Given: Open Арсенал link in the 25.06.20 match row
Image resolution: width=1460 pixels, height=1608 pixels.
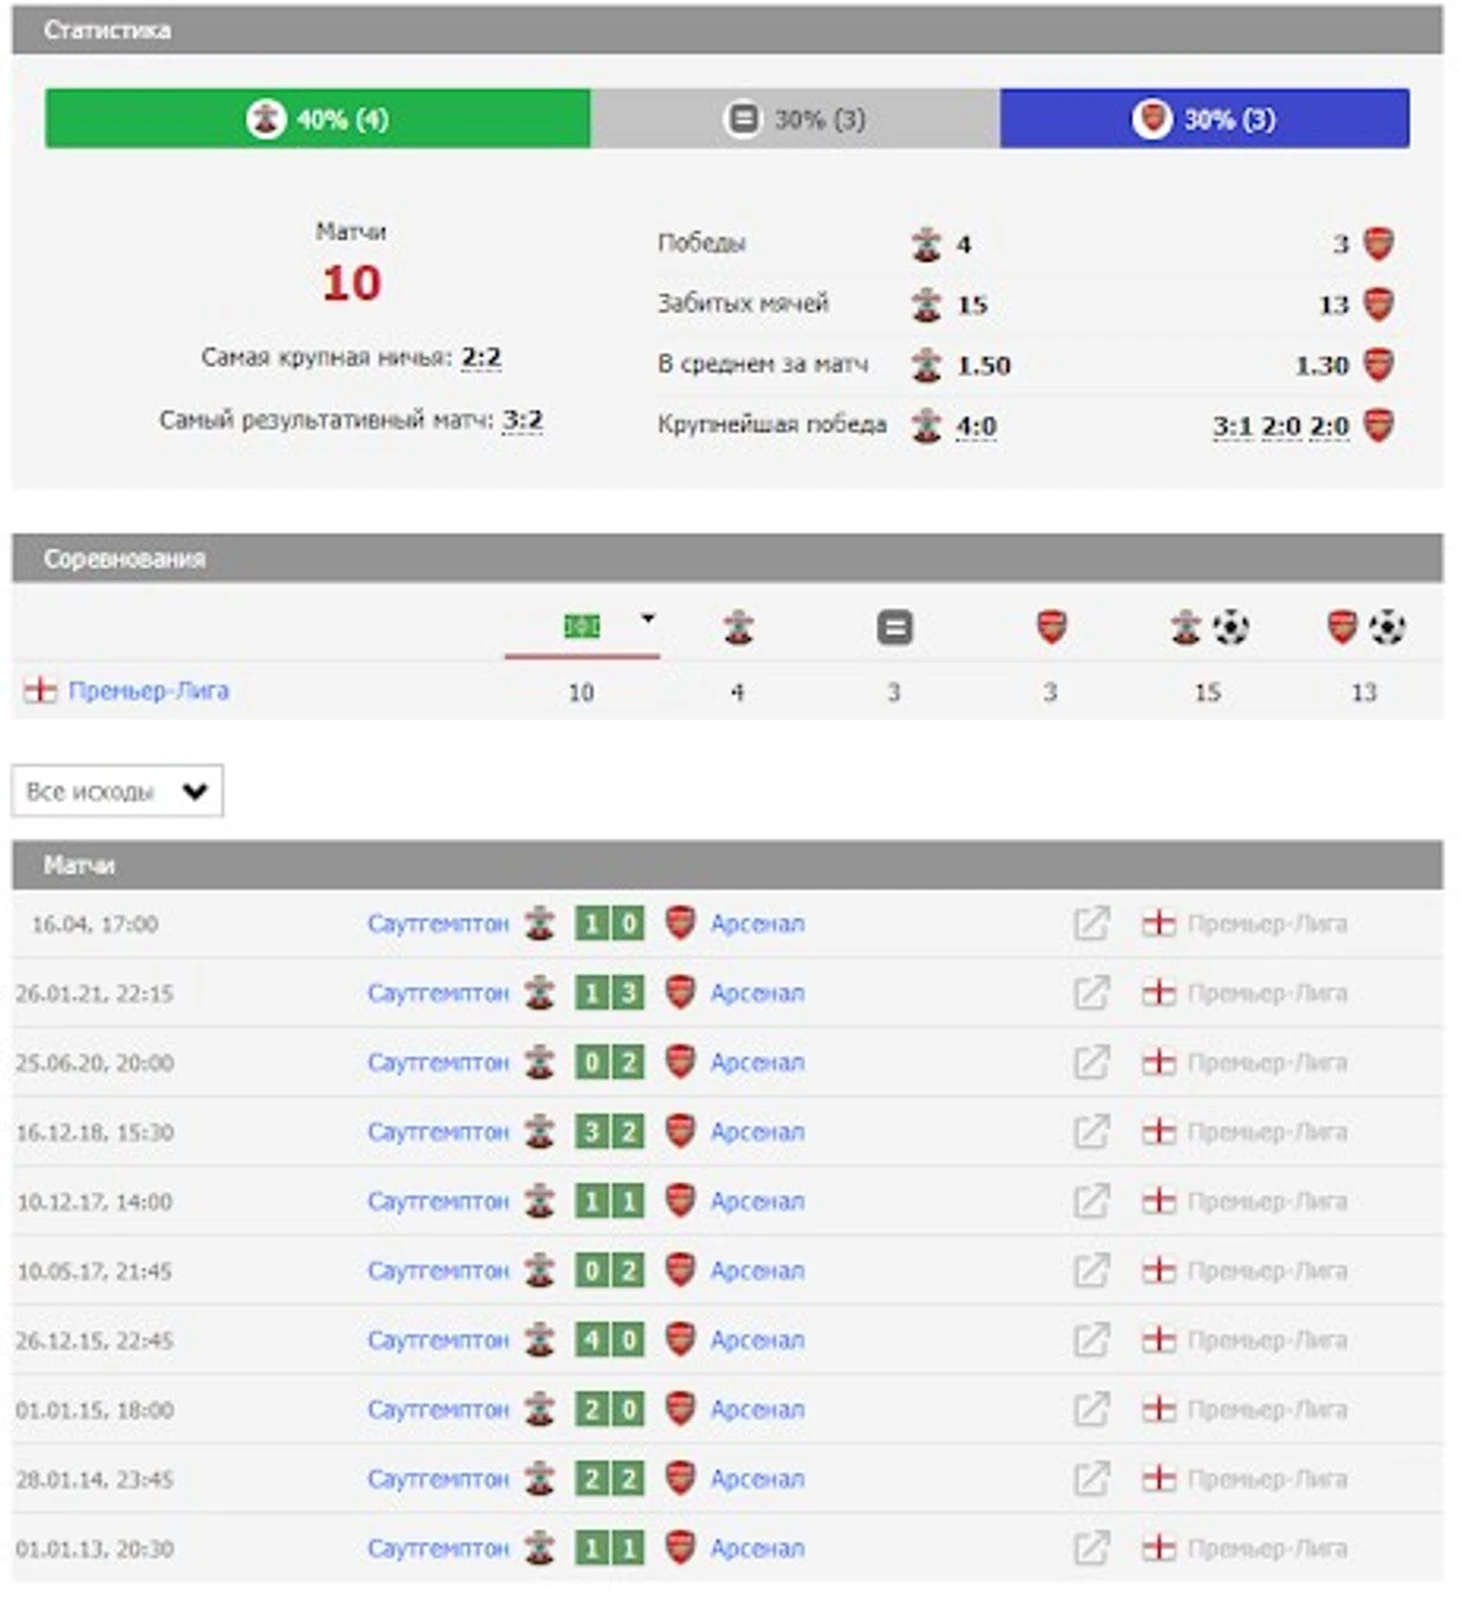Looking at the screenshot, I should [x=757, y=1062].
